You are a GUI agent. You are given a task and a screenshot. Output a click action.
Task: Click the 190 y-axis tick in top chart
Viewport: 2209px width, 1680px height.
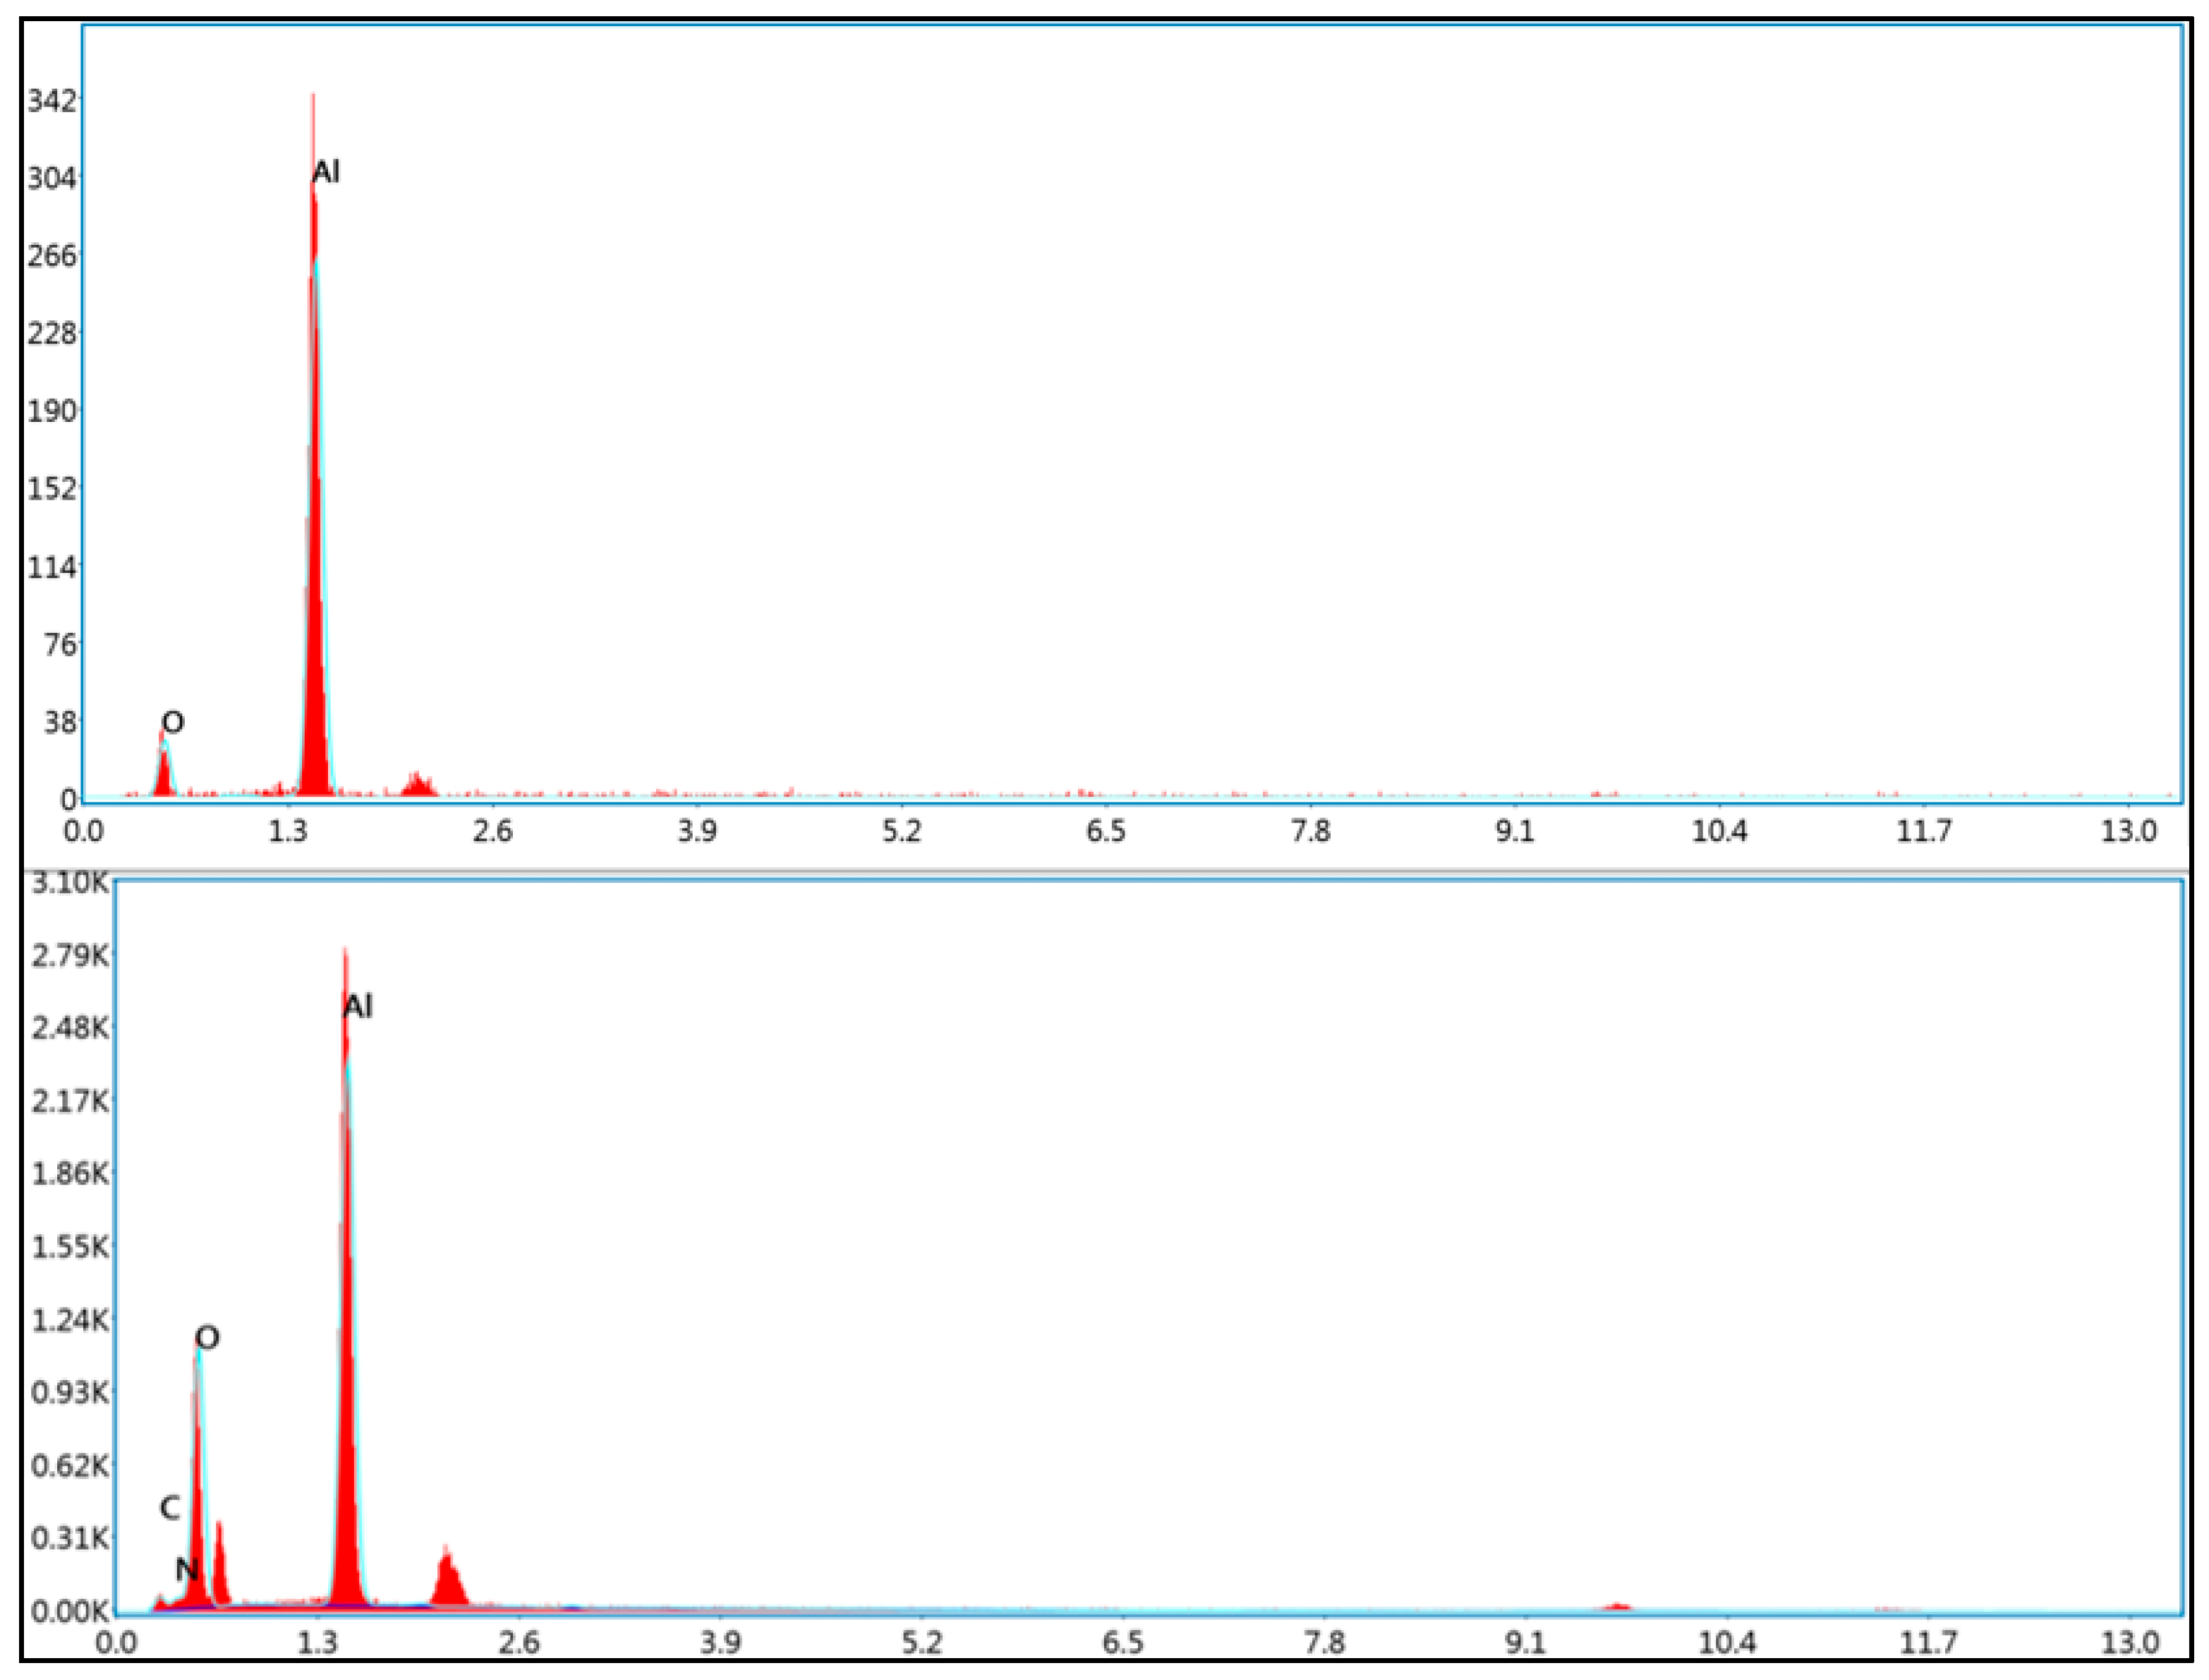[51, 411]
